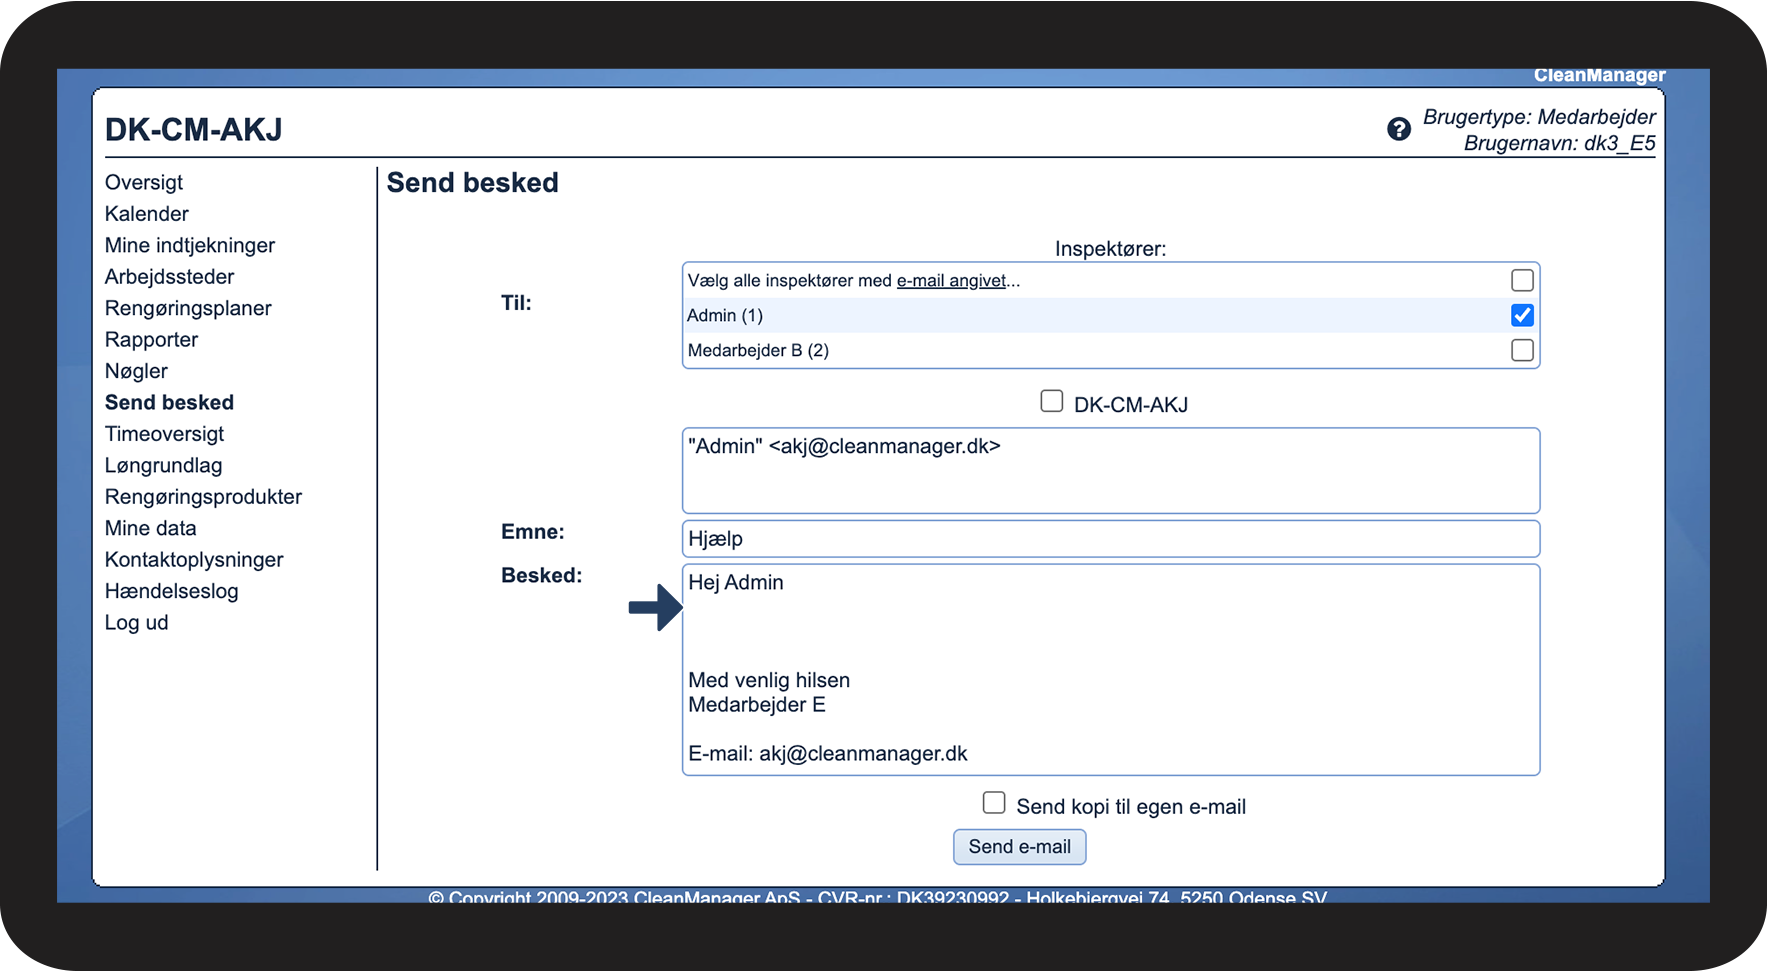
Task: Focus the recipients address text area
Action: [x=1111, y=471]
